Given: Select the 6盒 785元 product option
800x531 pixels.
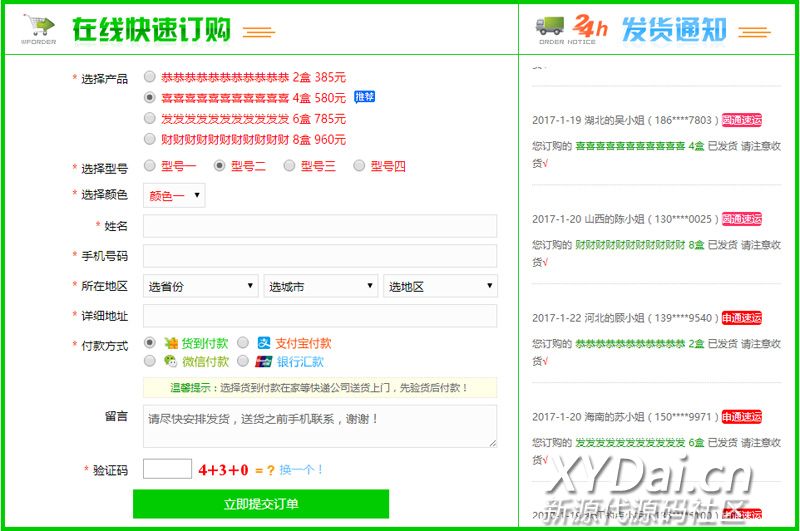Looking at the screenshot, I should 149,118.
